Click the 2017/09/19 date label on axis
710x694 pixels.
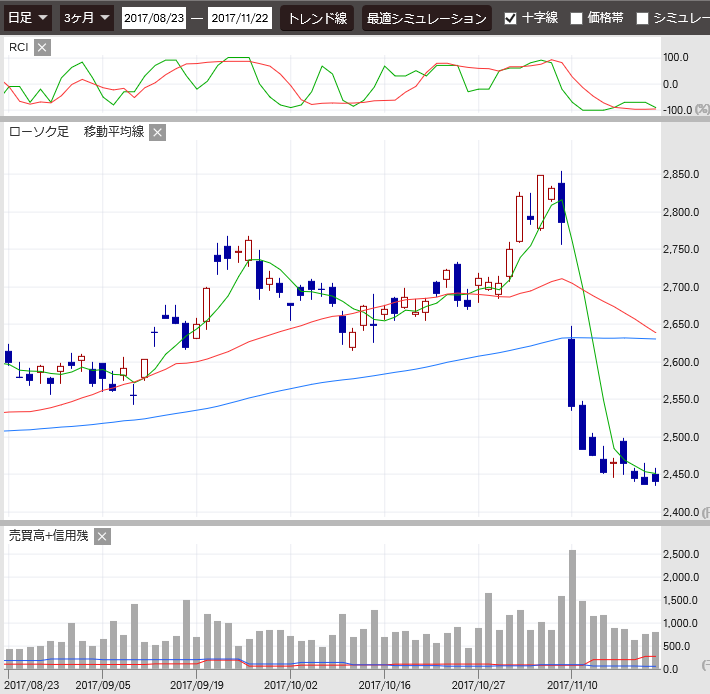pos(196,686)
